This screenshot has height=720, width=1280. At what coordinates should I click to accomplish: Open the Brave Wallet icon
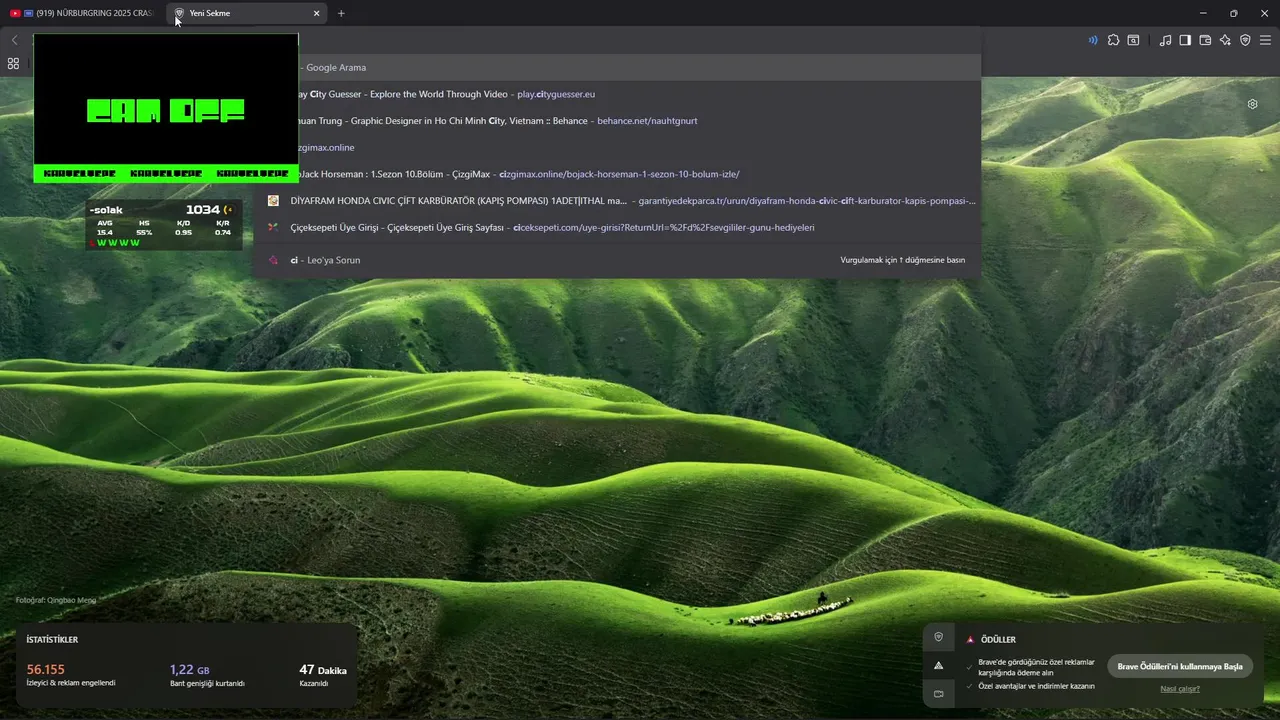pos(1205,40)
